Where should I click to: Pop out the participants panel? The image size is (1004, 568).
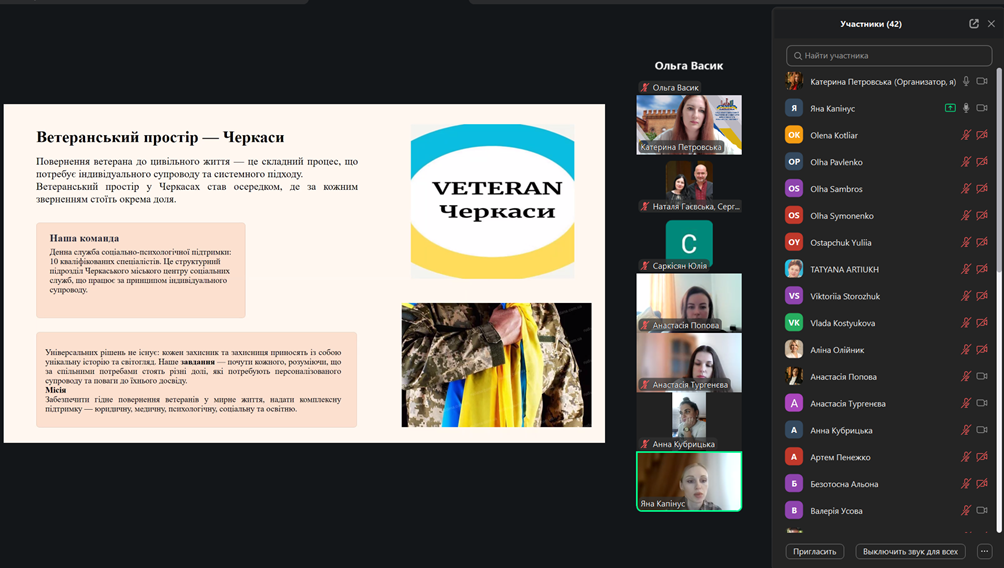coord(974,24)
